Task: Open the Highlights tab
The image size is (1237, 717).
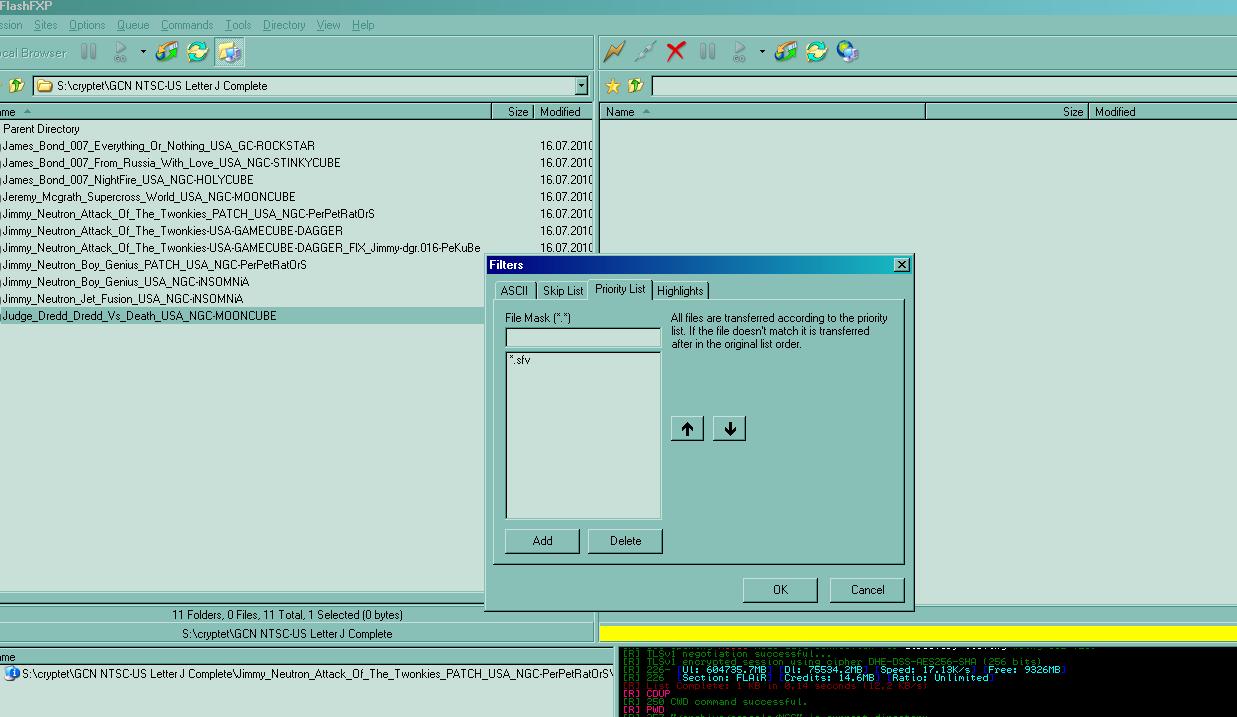Action: click(x=680, y=291)
